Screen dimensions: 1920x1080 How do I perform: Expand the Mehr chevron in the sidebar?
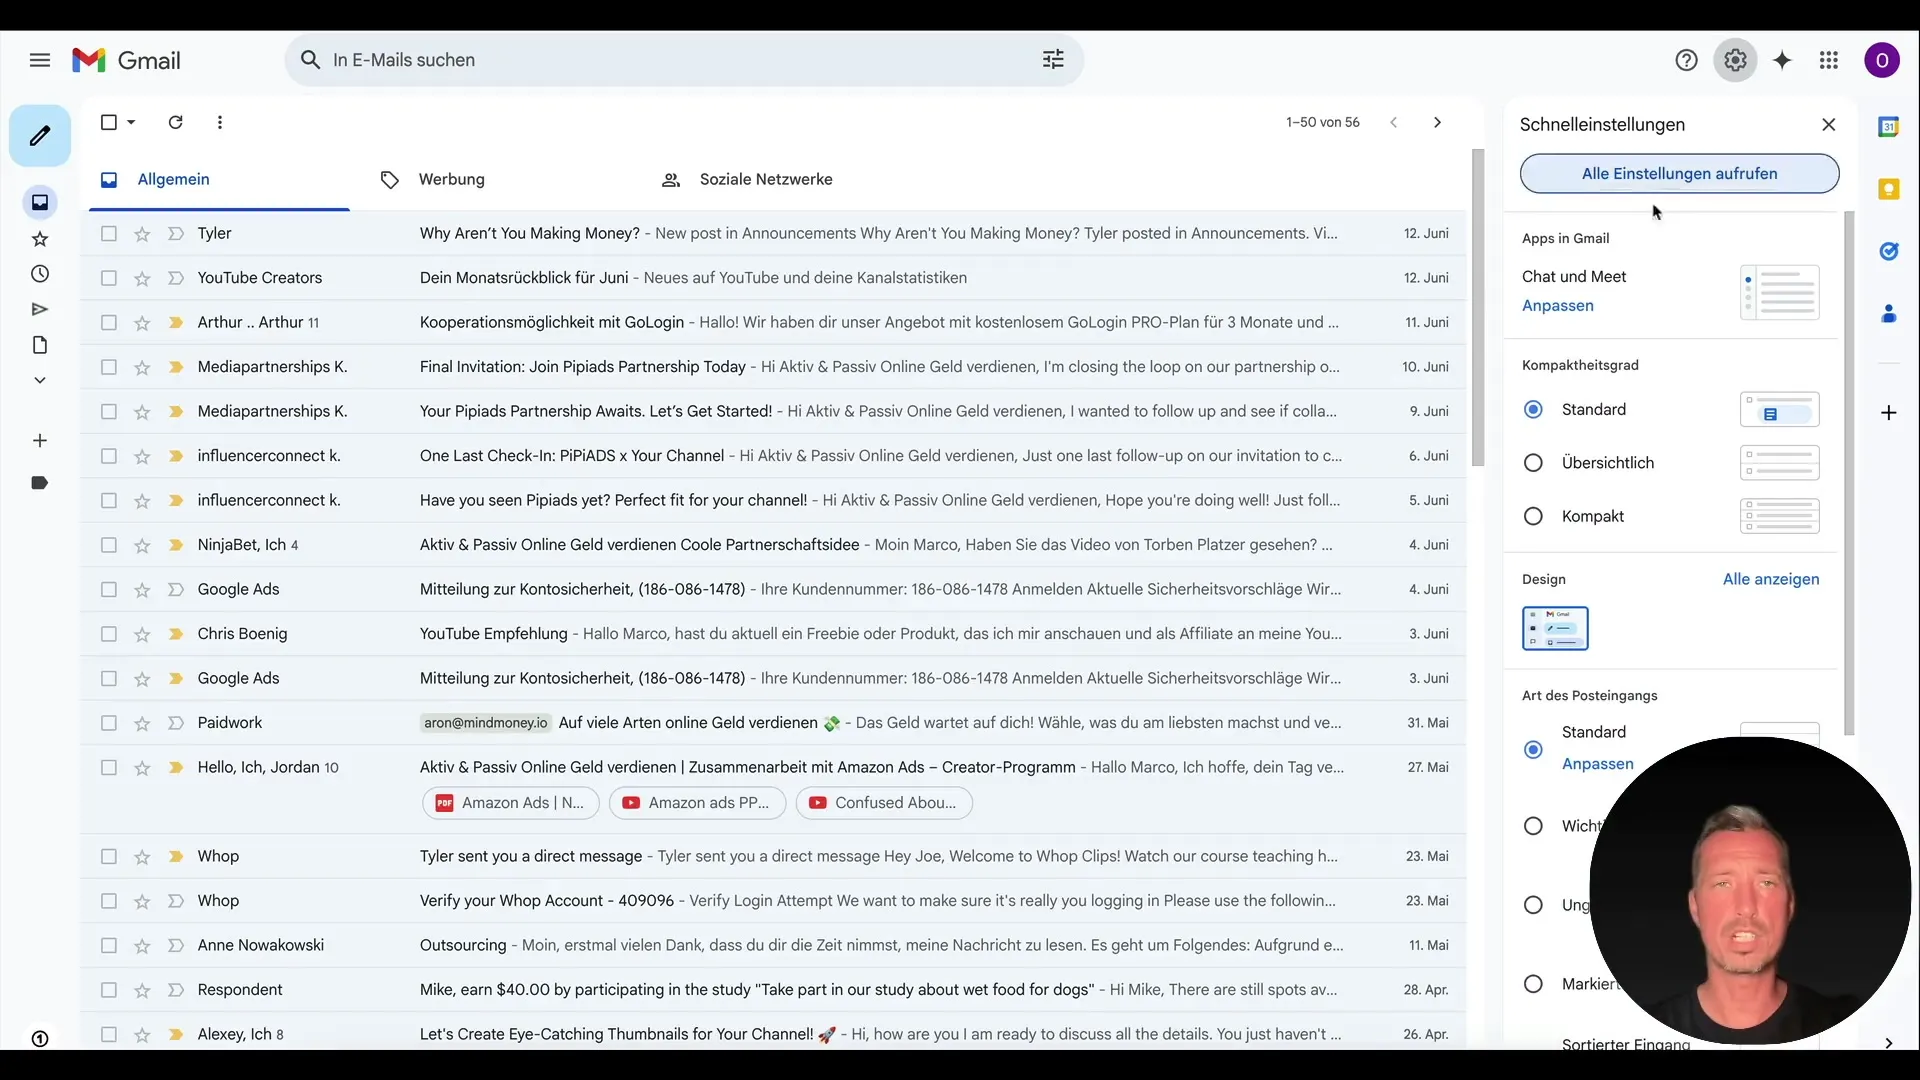pyautogui.click(x=39, y=380)
